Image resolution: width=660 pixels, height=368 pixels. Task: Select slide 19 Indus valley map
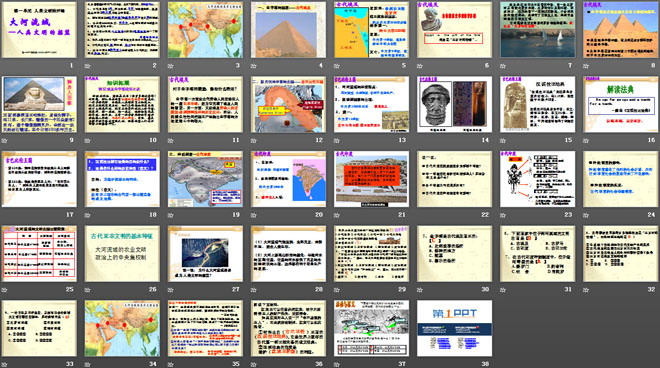tap(205, 179)
